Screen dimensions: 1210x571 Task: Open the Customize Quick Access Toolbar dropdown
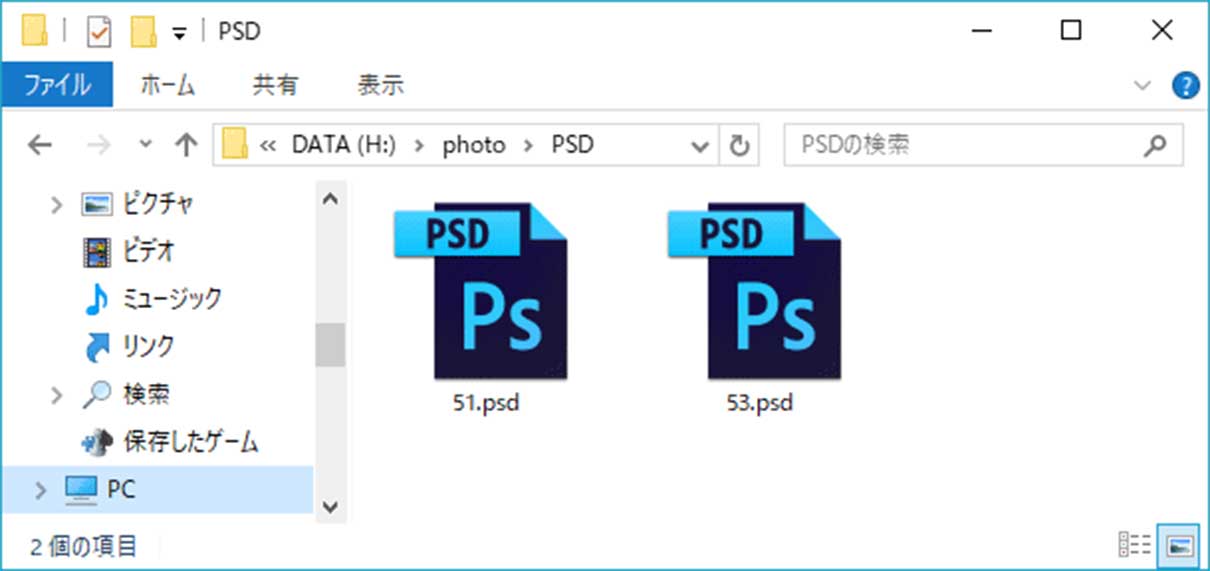[x=179, y=33]
